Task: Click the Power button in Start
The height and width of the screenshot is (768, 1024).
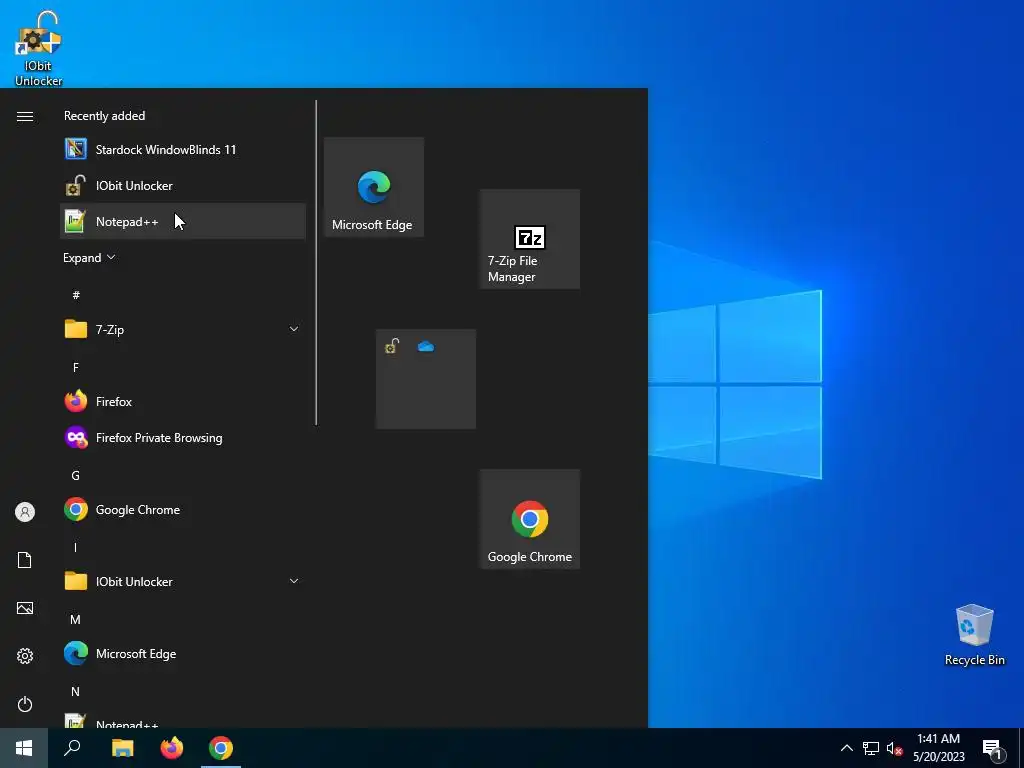Action: pyautogui.click(x=25, y=704)
